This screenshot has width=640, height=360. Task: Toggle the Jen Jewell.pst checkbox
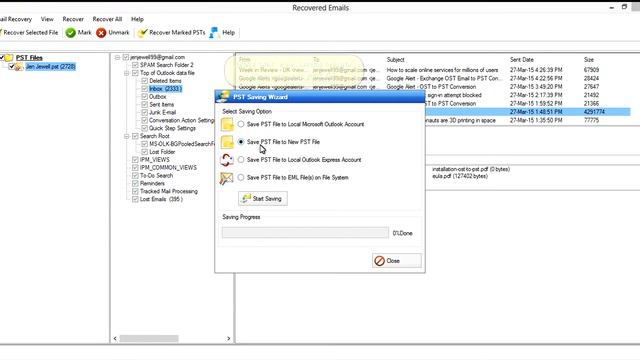(x=11, y=66)
